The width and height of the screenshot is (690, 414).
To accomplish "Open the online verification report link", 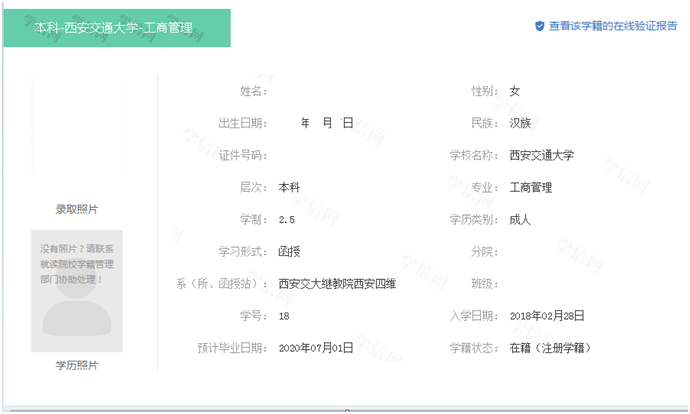I will (613, 26).
